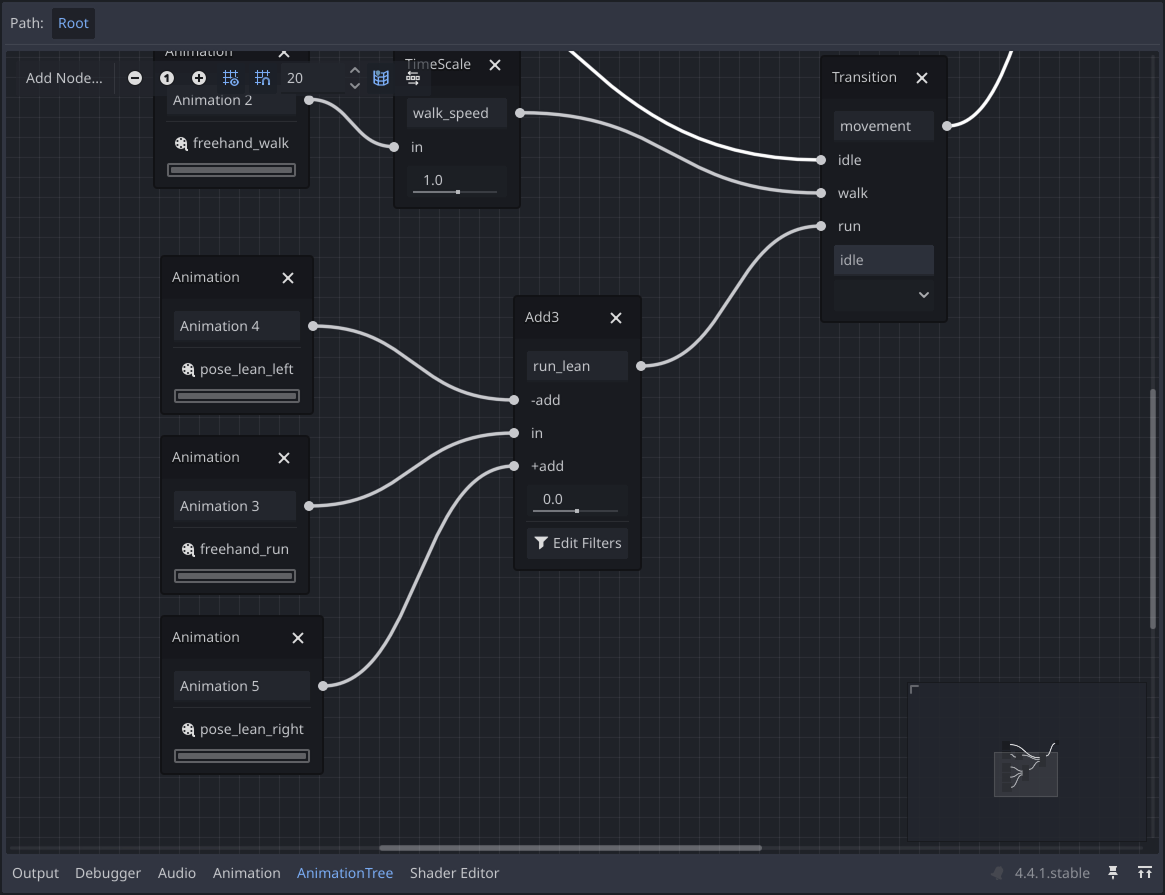The image size is (1165, 895).
Task: Edit the walk_speed node name field
Action: (457, 113)
